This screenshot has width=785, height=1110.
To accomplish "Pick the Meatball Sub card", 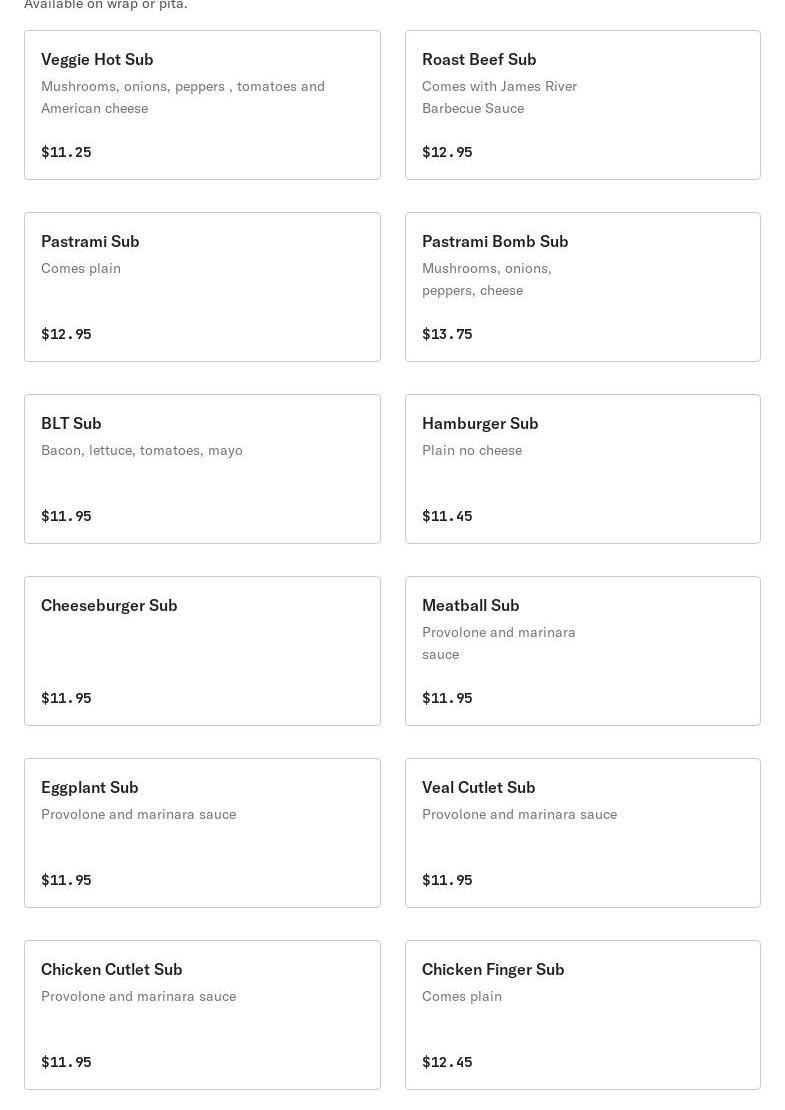I will coord(582,651).
